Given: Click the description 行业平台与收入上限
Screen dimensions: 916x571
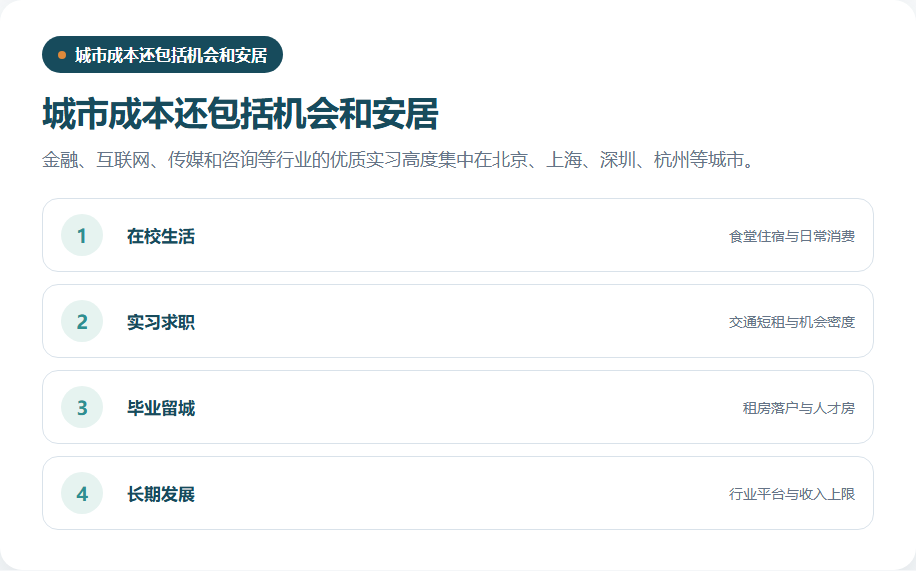Looking at the screenshot, I should (x=792, y=494).
